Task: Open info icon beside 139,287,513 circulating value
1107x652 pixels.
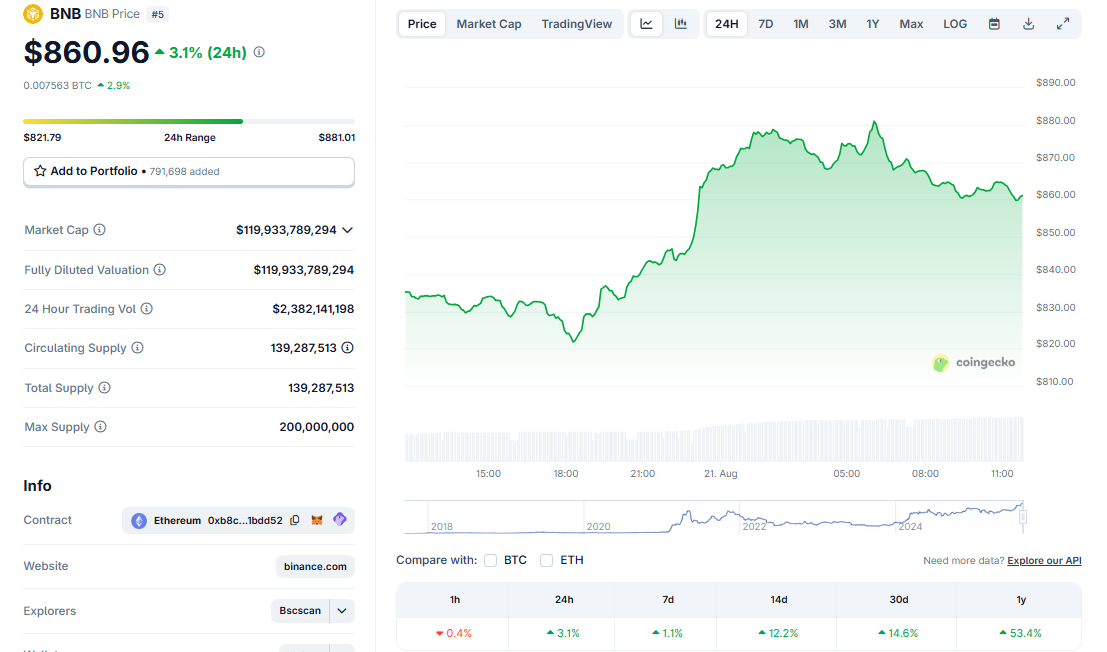Action: (x=347, y=348)
